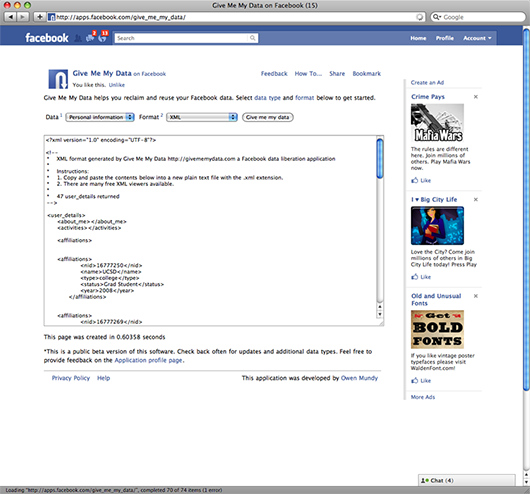Open the How To... link
The height and width of the screenshot is (494, 530).
tap(308, 73)
